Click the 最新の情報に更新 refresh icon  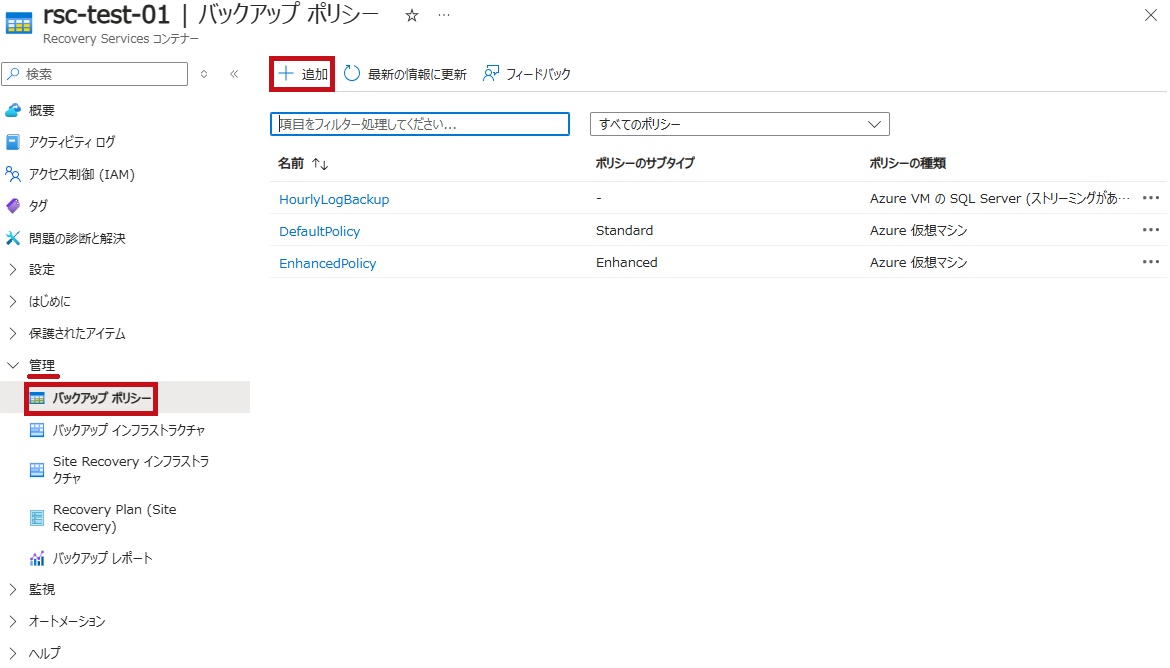(352, 73)
